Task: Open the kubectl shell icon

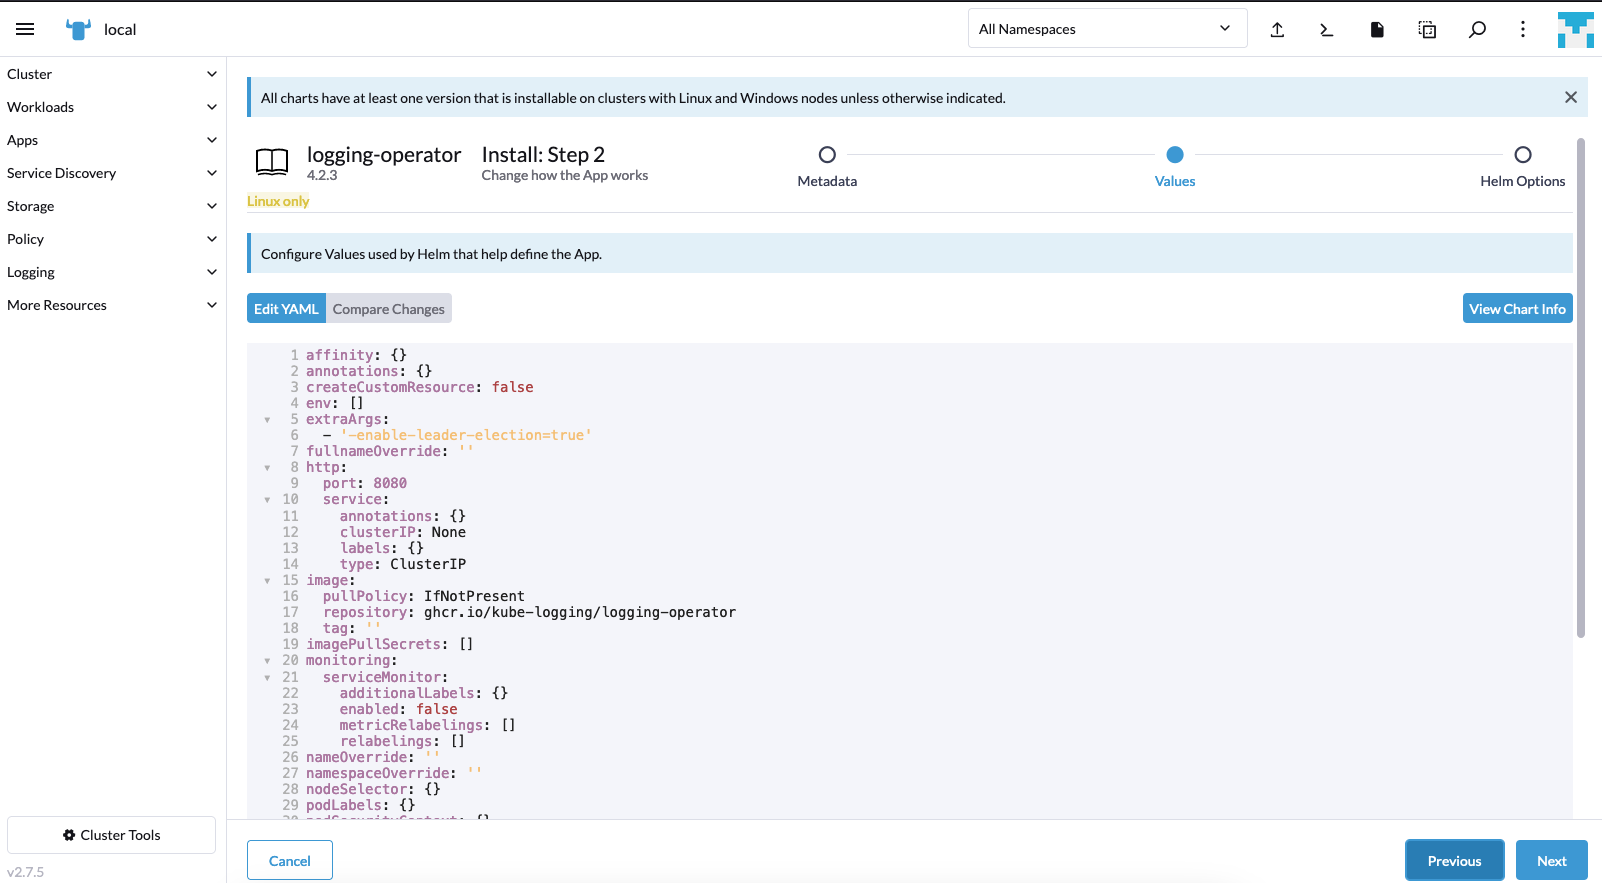Action: point(1327,29)
